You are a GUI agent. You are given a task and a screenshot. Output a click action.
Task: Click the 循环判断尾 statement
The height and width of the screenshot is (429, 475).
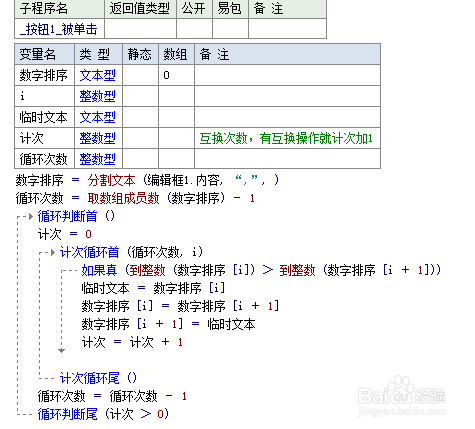click(x=68, y=414)
